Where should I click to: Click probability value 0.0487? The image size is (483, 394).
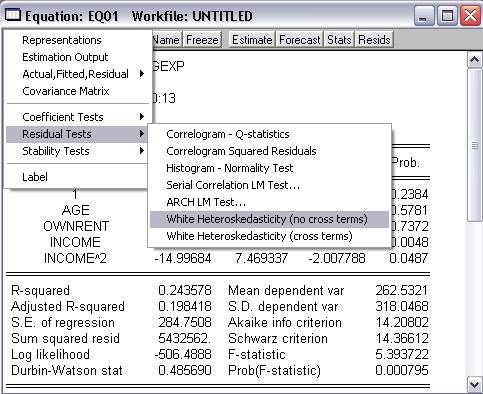(409, 258)
